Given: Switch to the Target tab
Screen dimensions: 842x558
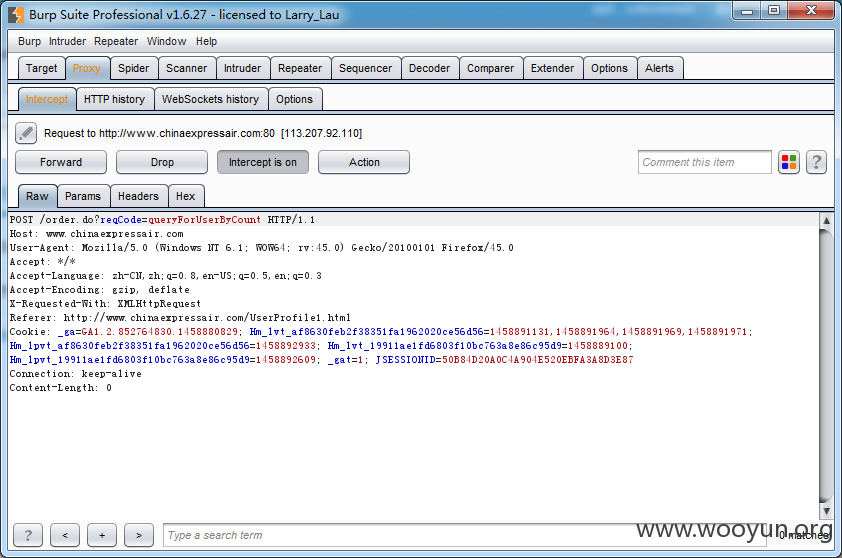Looking at the screenshot, I should 41,68.
